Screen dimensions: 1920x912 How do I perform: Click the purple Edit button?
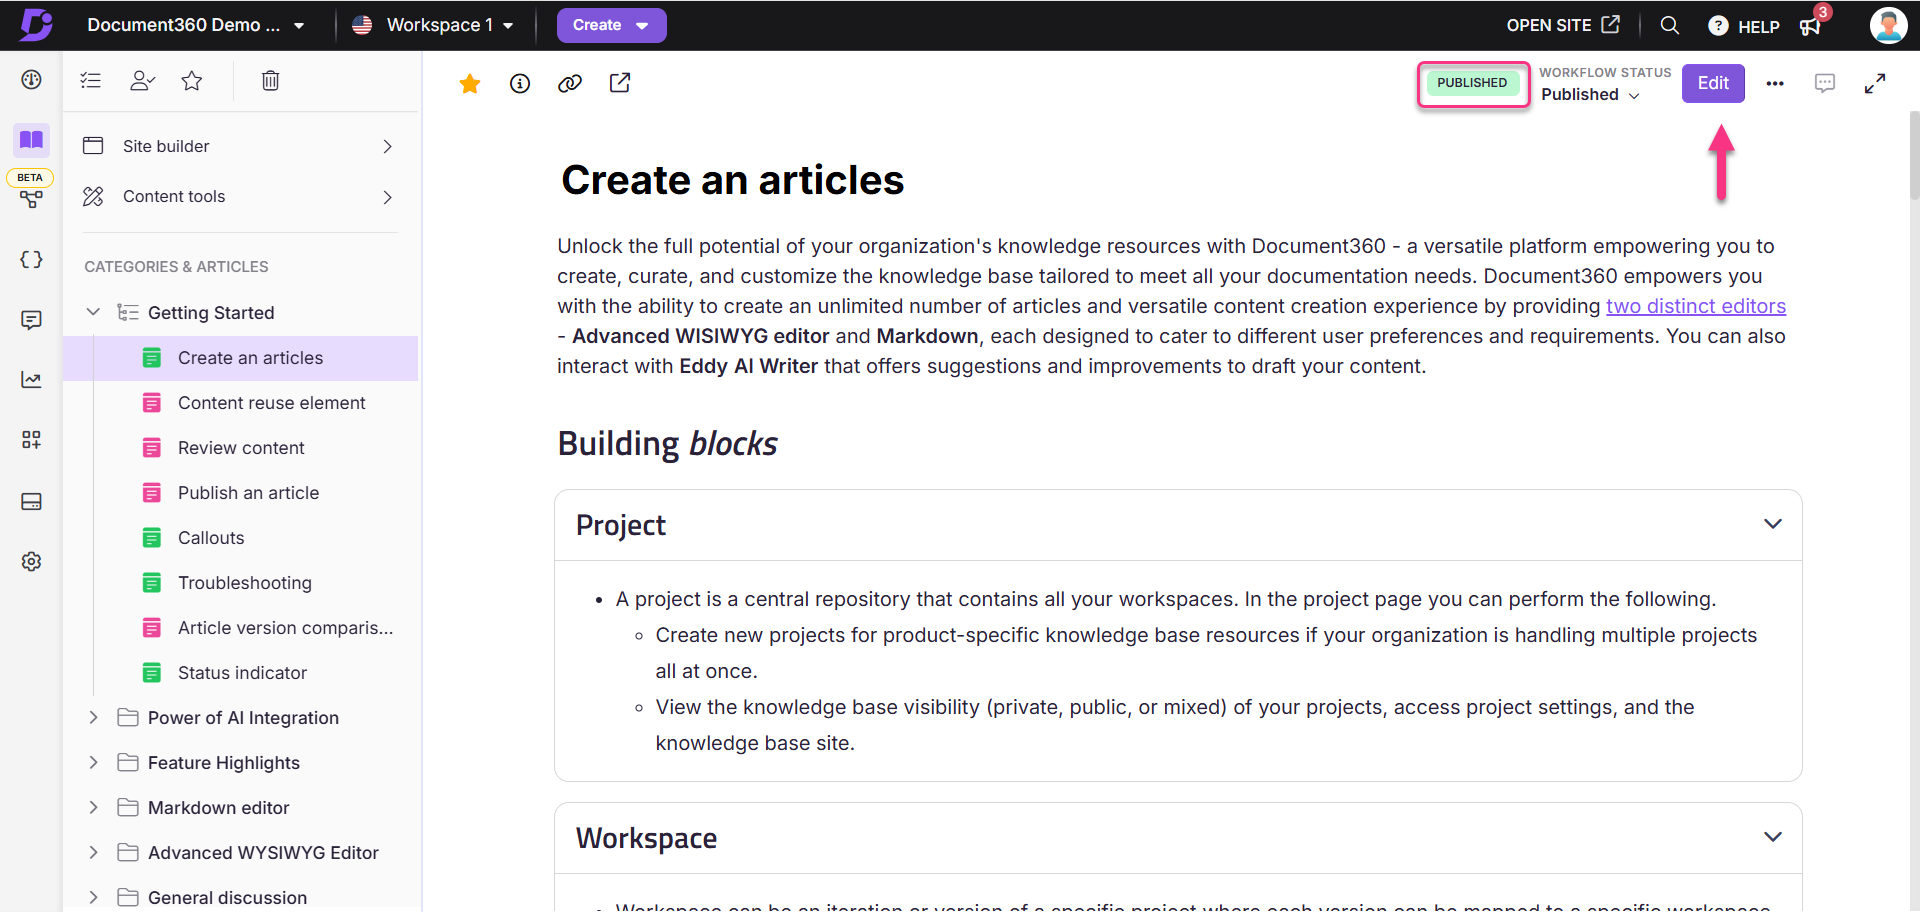pyautogui.click(x=1713, y=83)
